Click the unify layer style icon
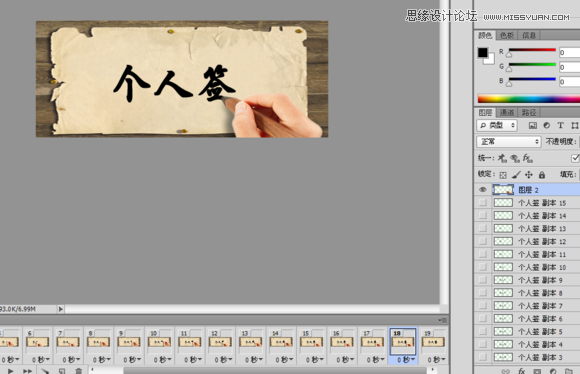This screenshot has height=374, width=580. (x=527, y=158)
